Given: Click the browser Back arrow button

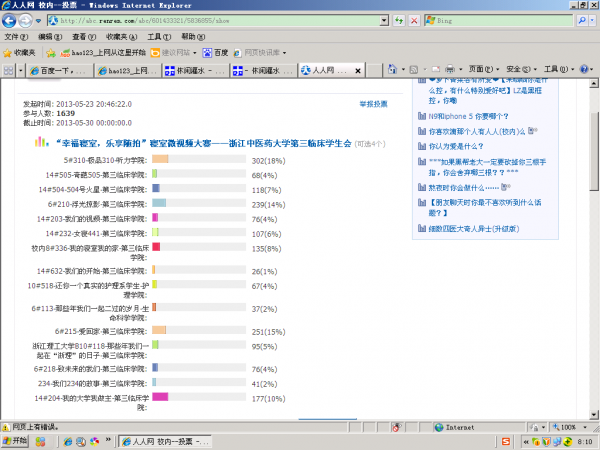Looking at the screenshot, I should (x=9, y=21).
